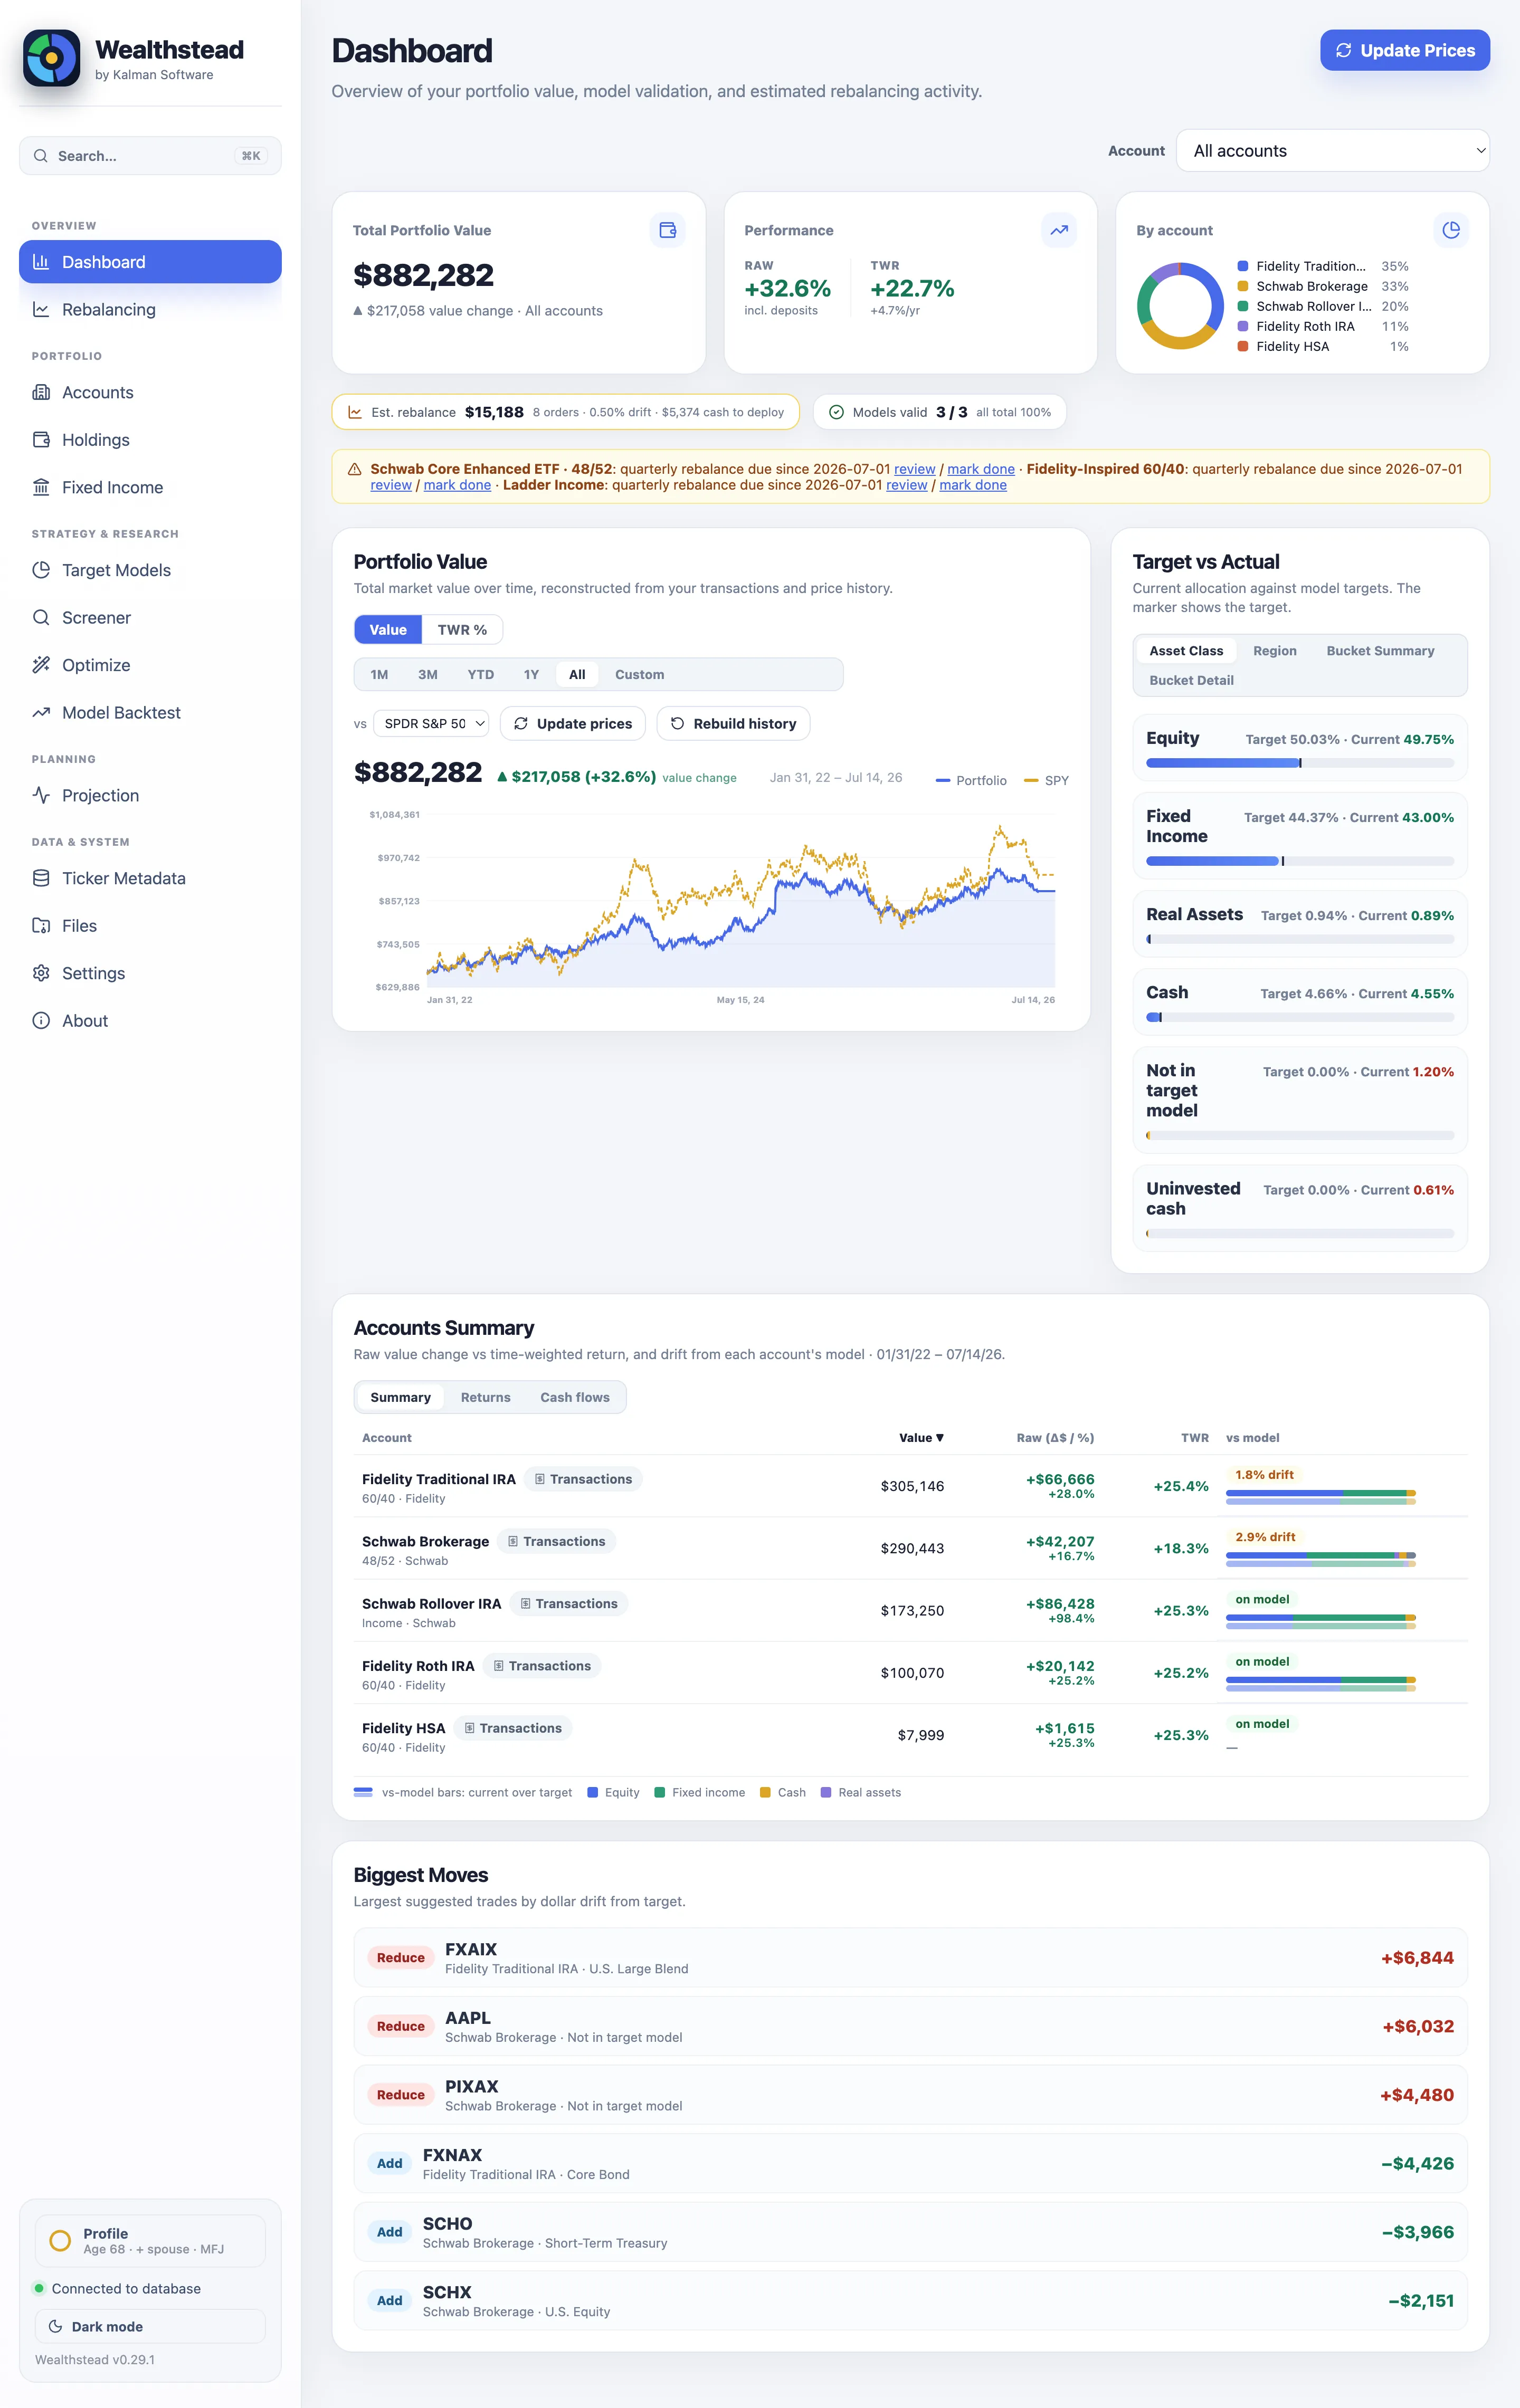
Task: Click the AAPL Reduce row
Action: point(910,2027)
